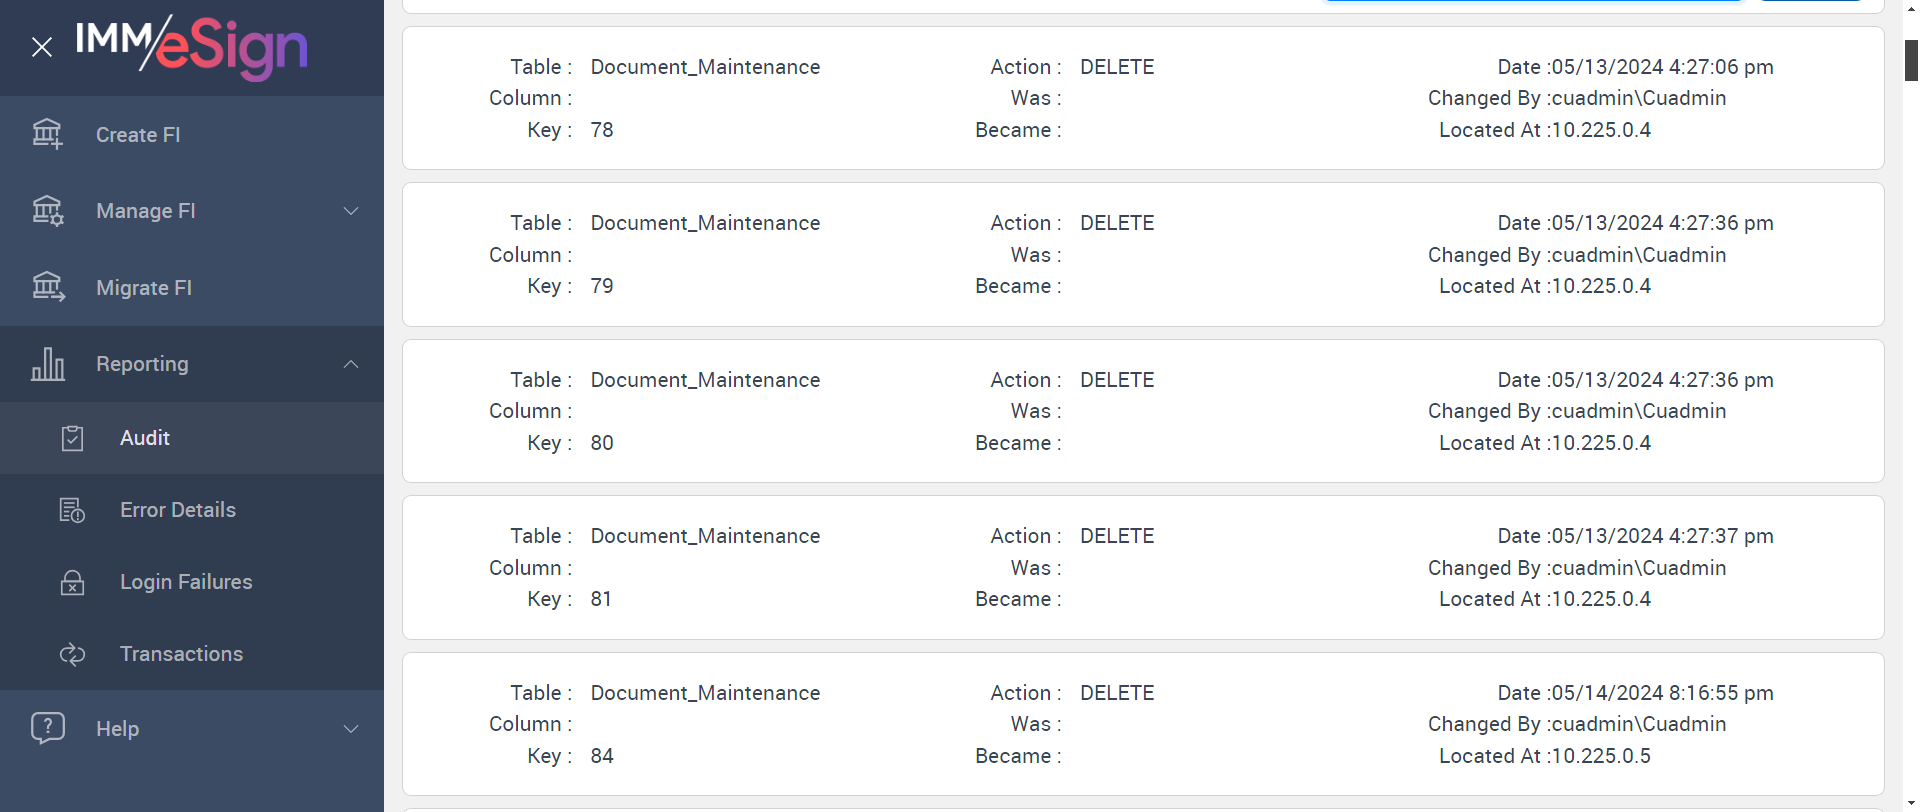Image resolution: width=1920 pixels, height=812 pixels.
Task: Click the Reporting bar chart icon
Action: pos(47,364)
